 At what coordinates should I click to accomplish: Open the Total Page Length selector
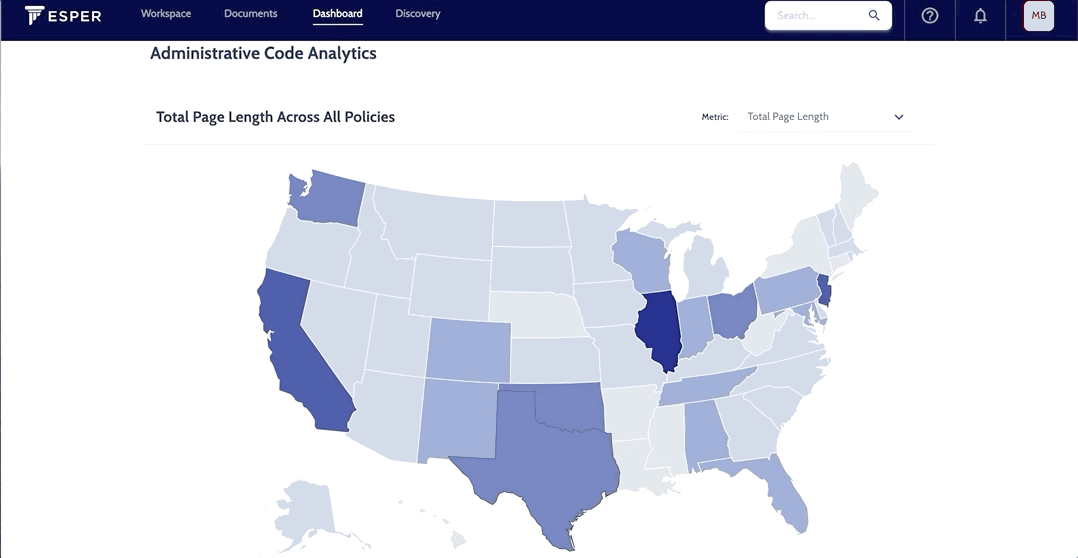point(825,117)
